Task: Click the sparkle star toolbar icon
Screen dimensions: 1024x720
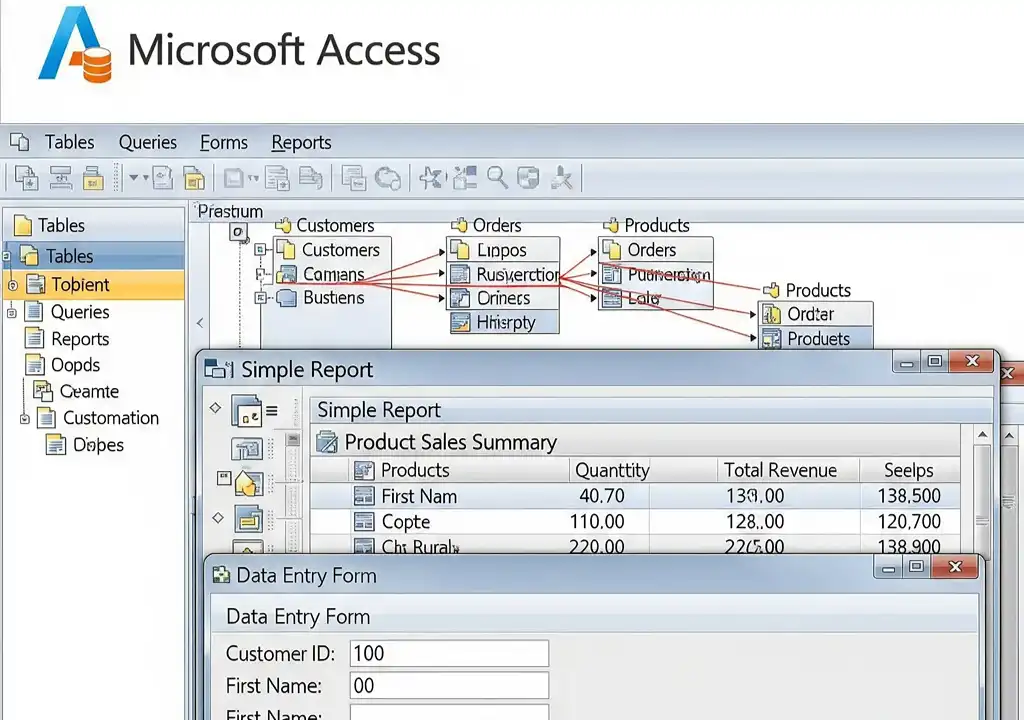Action: pyautogui.click(x=430, y=178)
